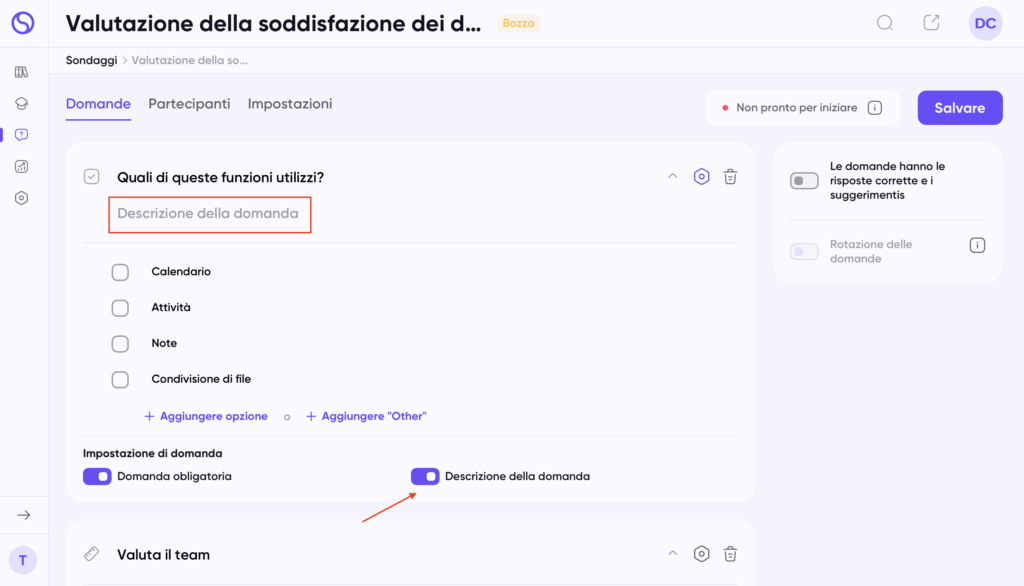Open settings for 'Quali di queste funzioni' question

click(x=702, y=177)
